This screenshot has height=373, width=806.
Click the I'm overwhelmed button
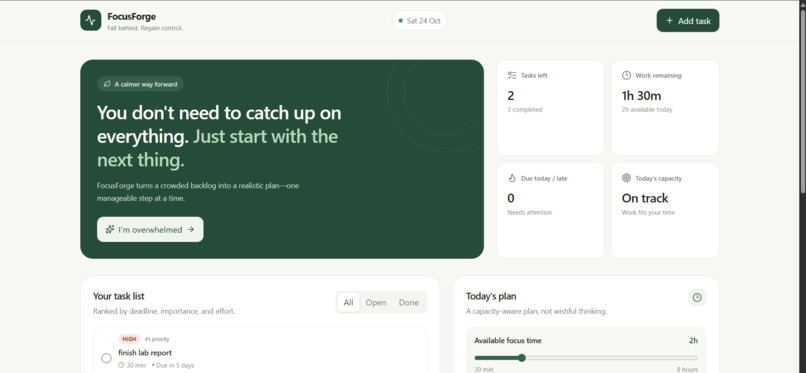point(150,230)
